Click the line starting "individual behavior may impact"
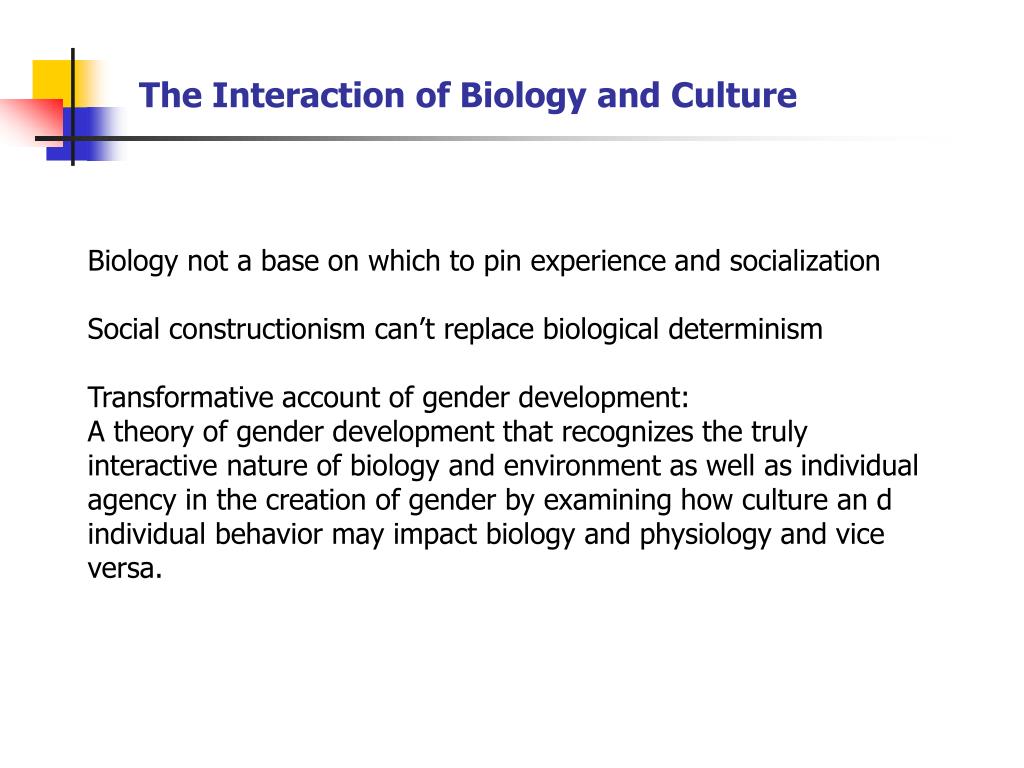The height and width of the screenshot is (768, 1024). (486, 534)
